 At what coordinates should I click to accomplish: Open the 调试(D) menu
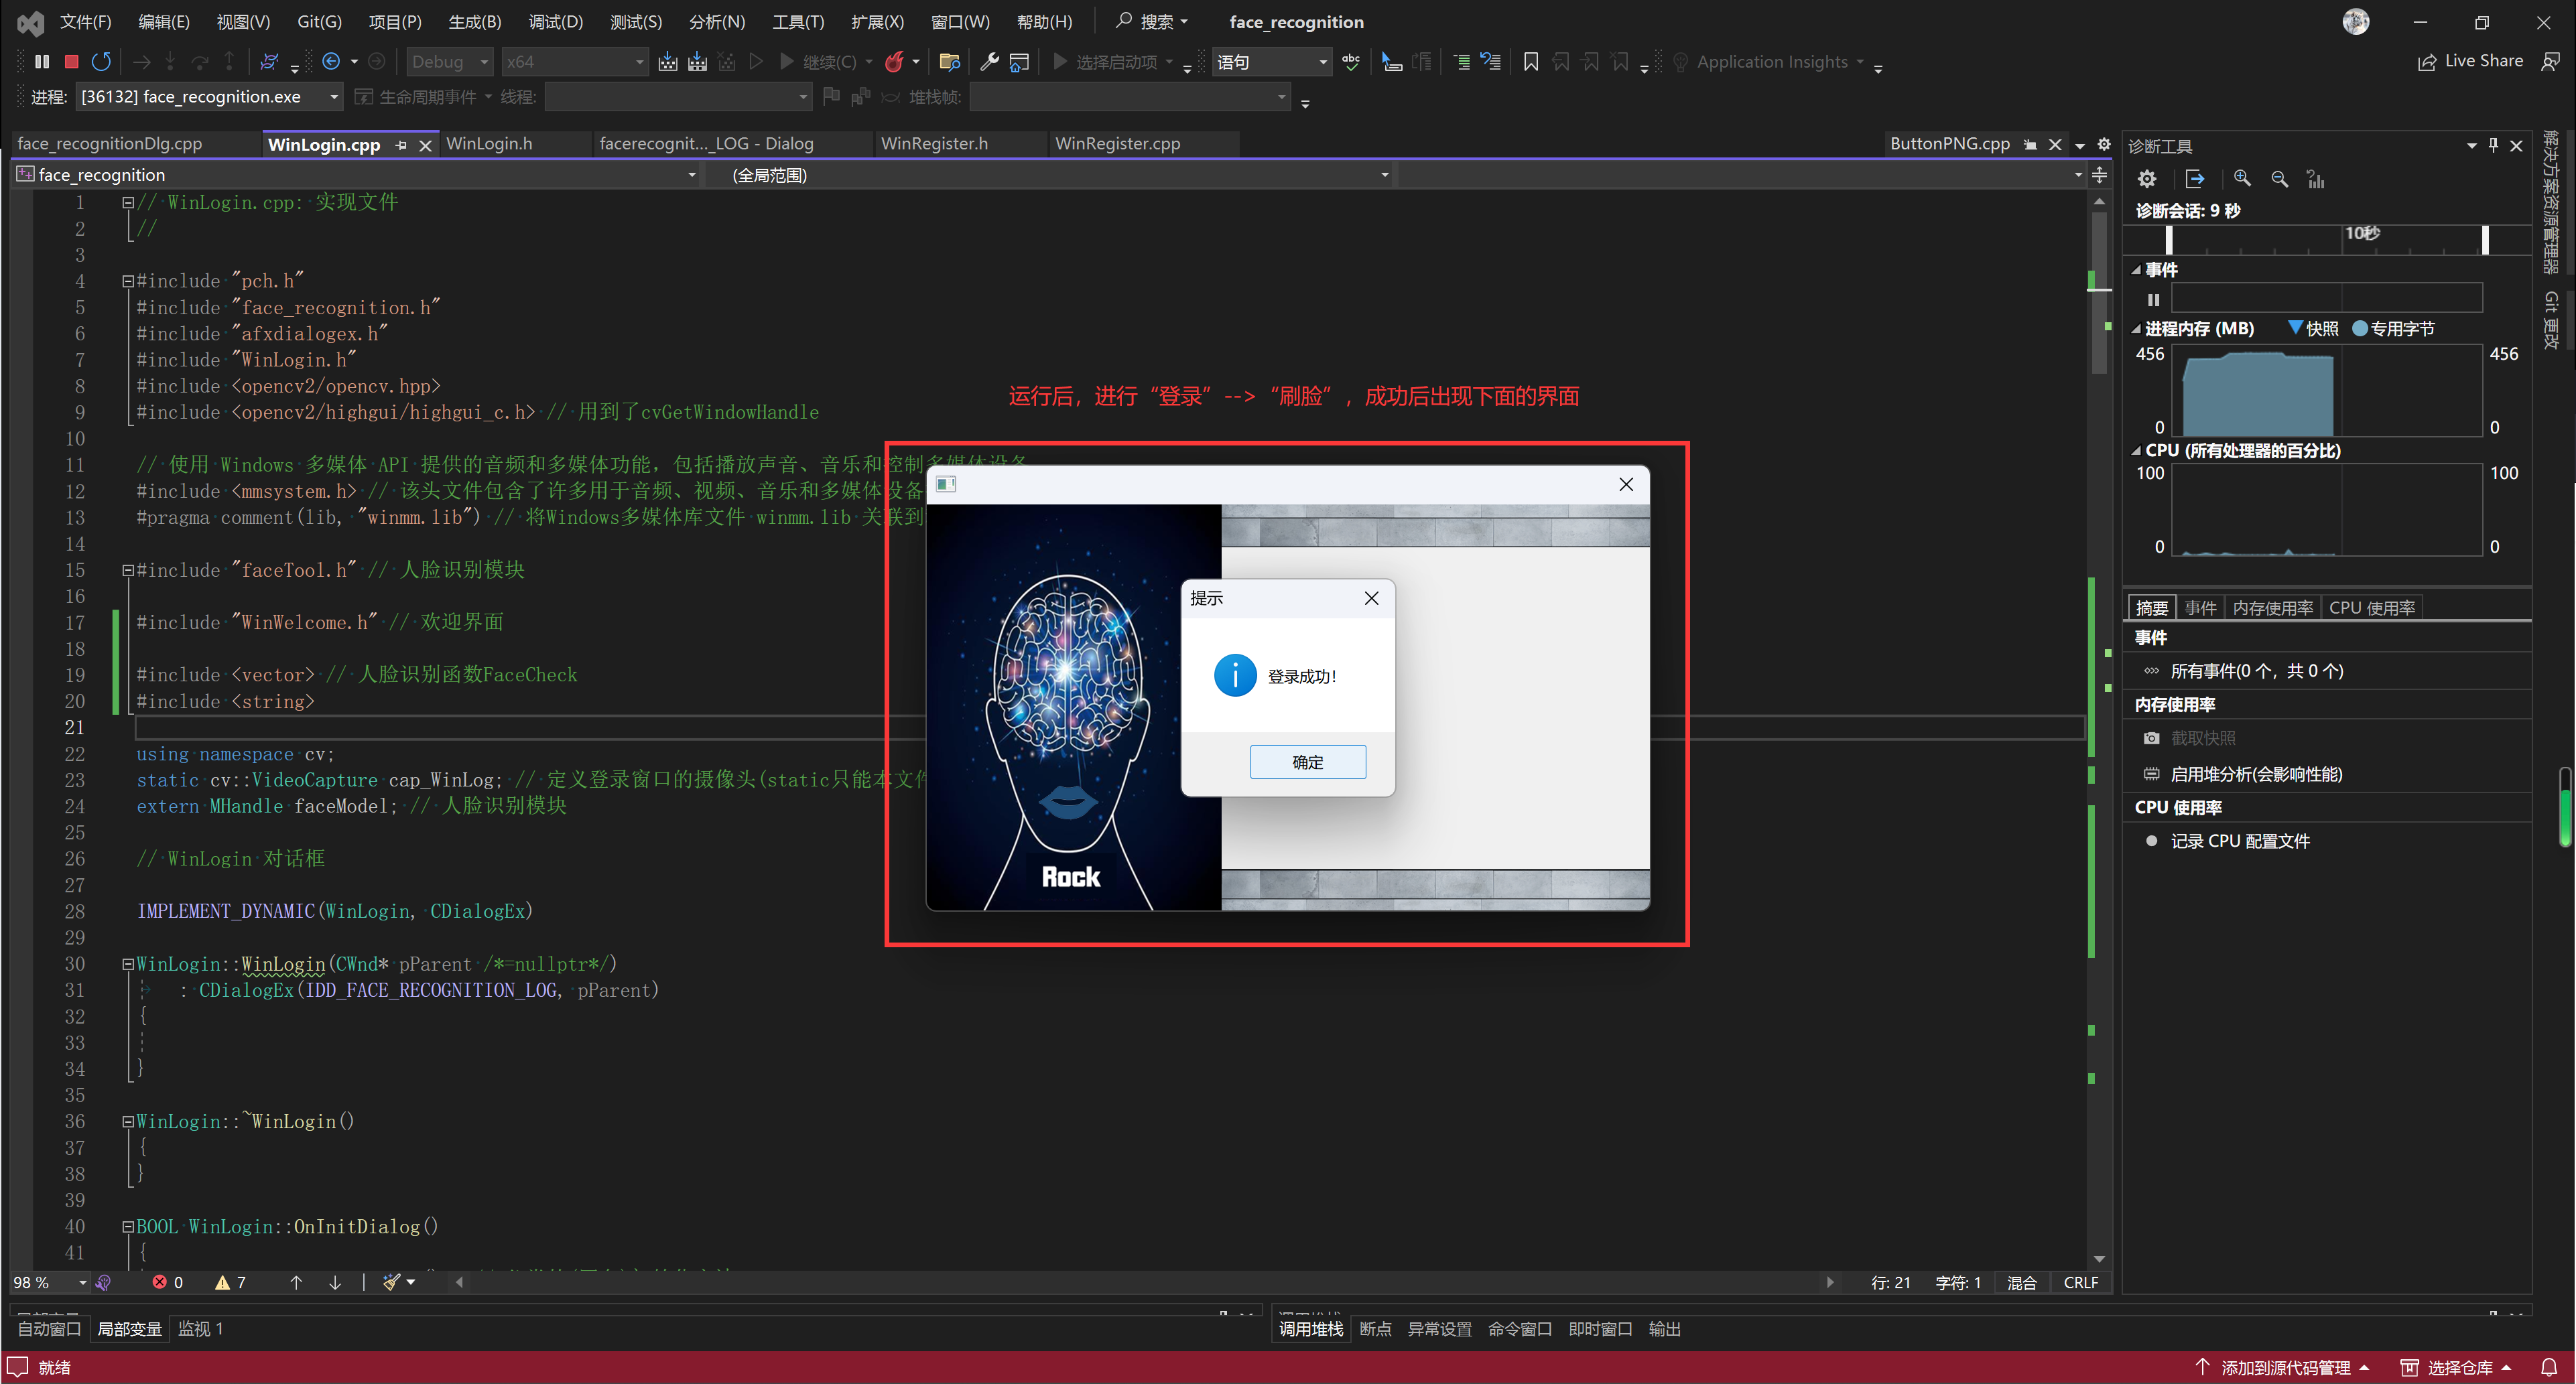click(555, 22)
